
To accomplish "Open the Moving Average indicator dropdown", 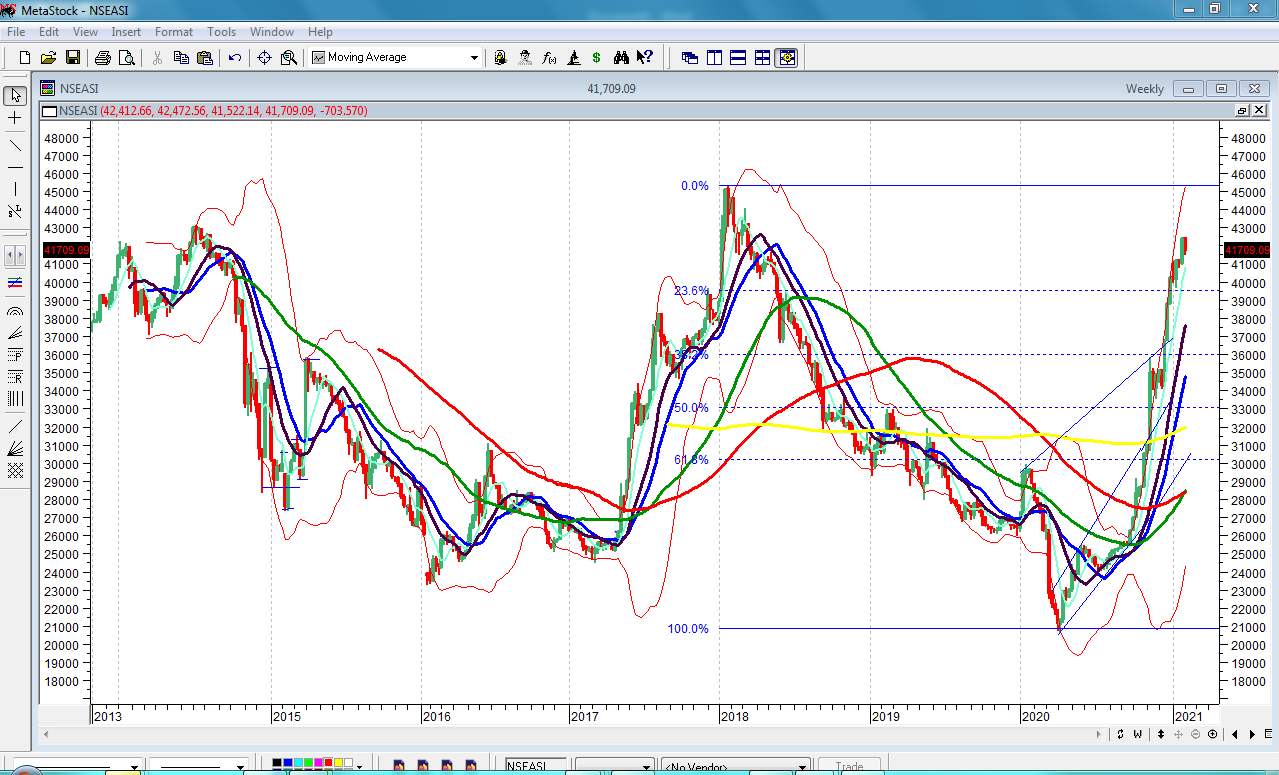I will pyautogui.click(x=474, y=58).
